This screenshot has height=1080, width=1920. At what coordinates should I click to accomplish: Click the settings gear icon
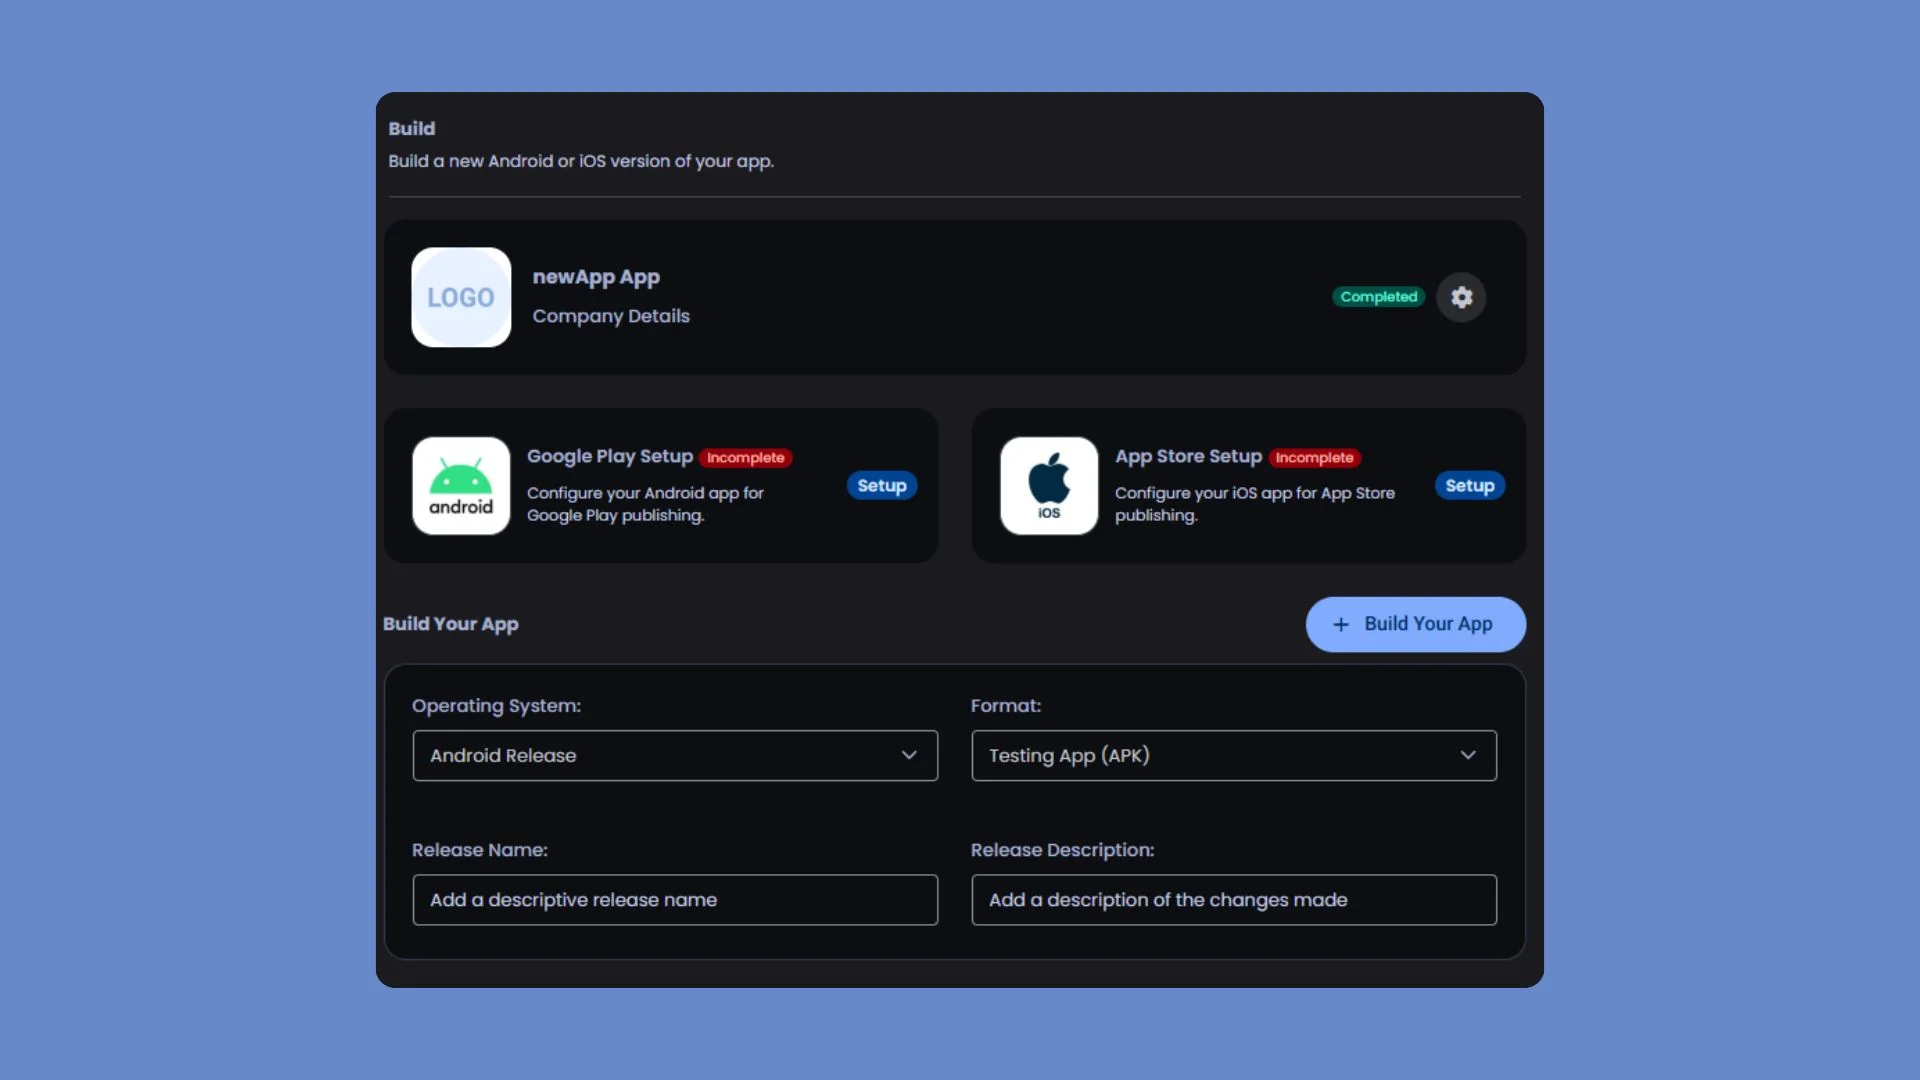pyautogui.click(x=1461, y=297)
